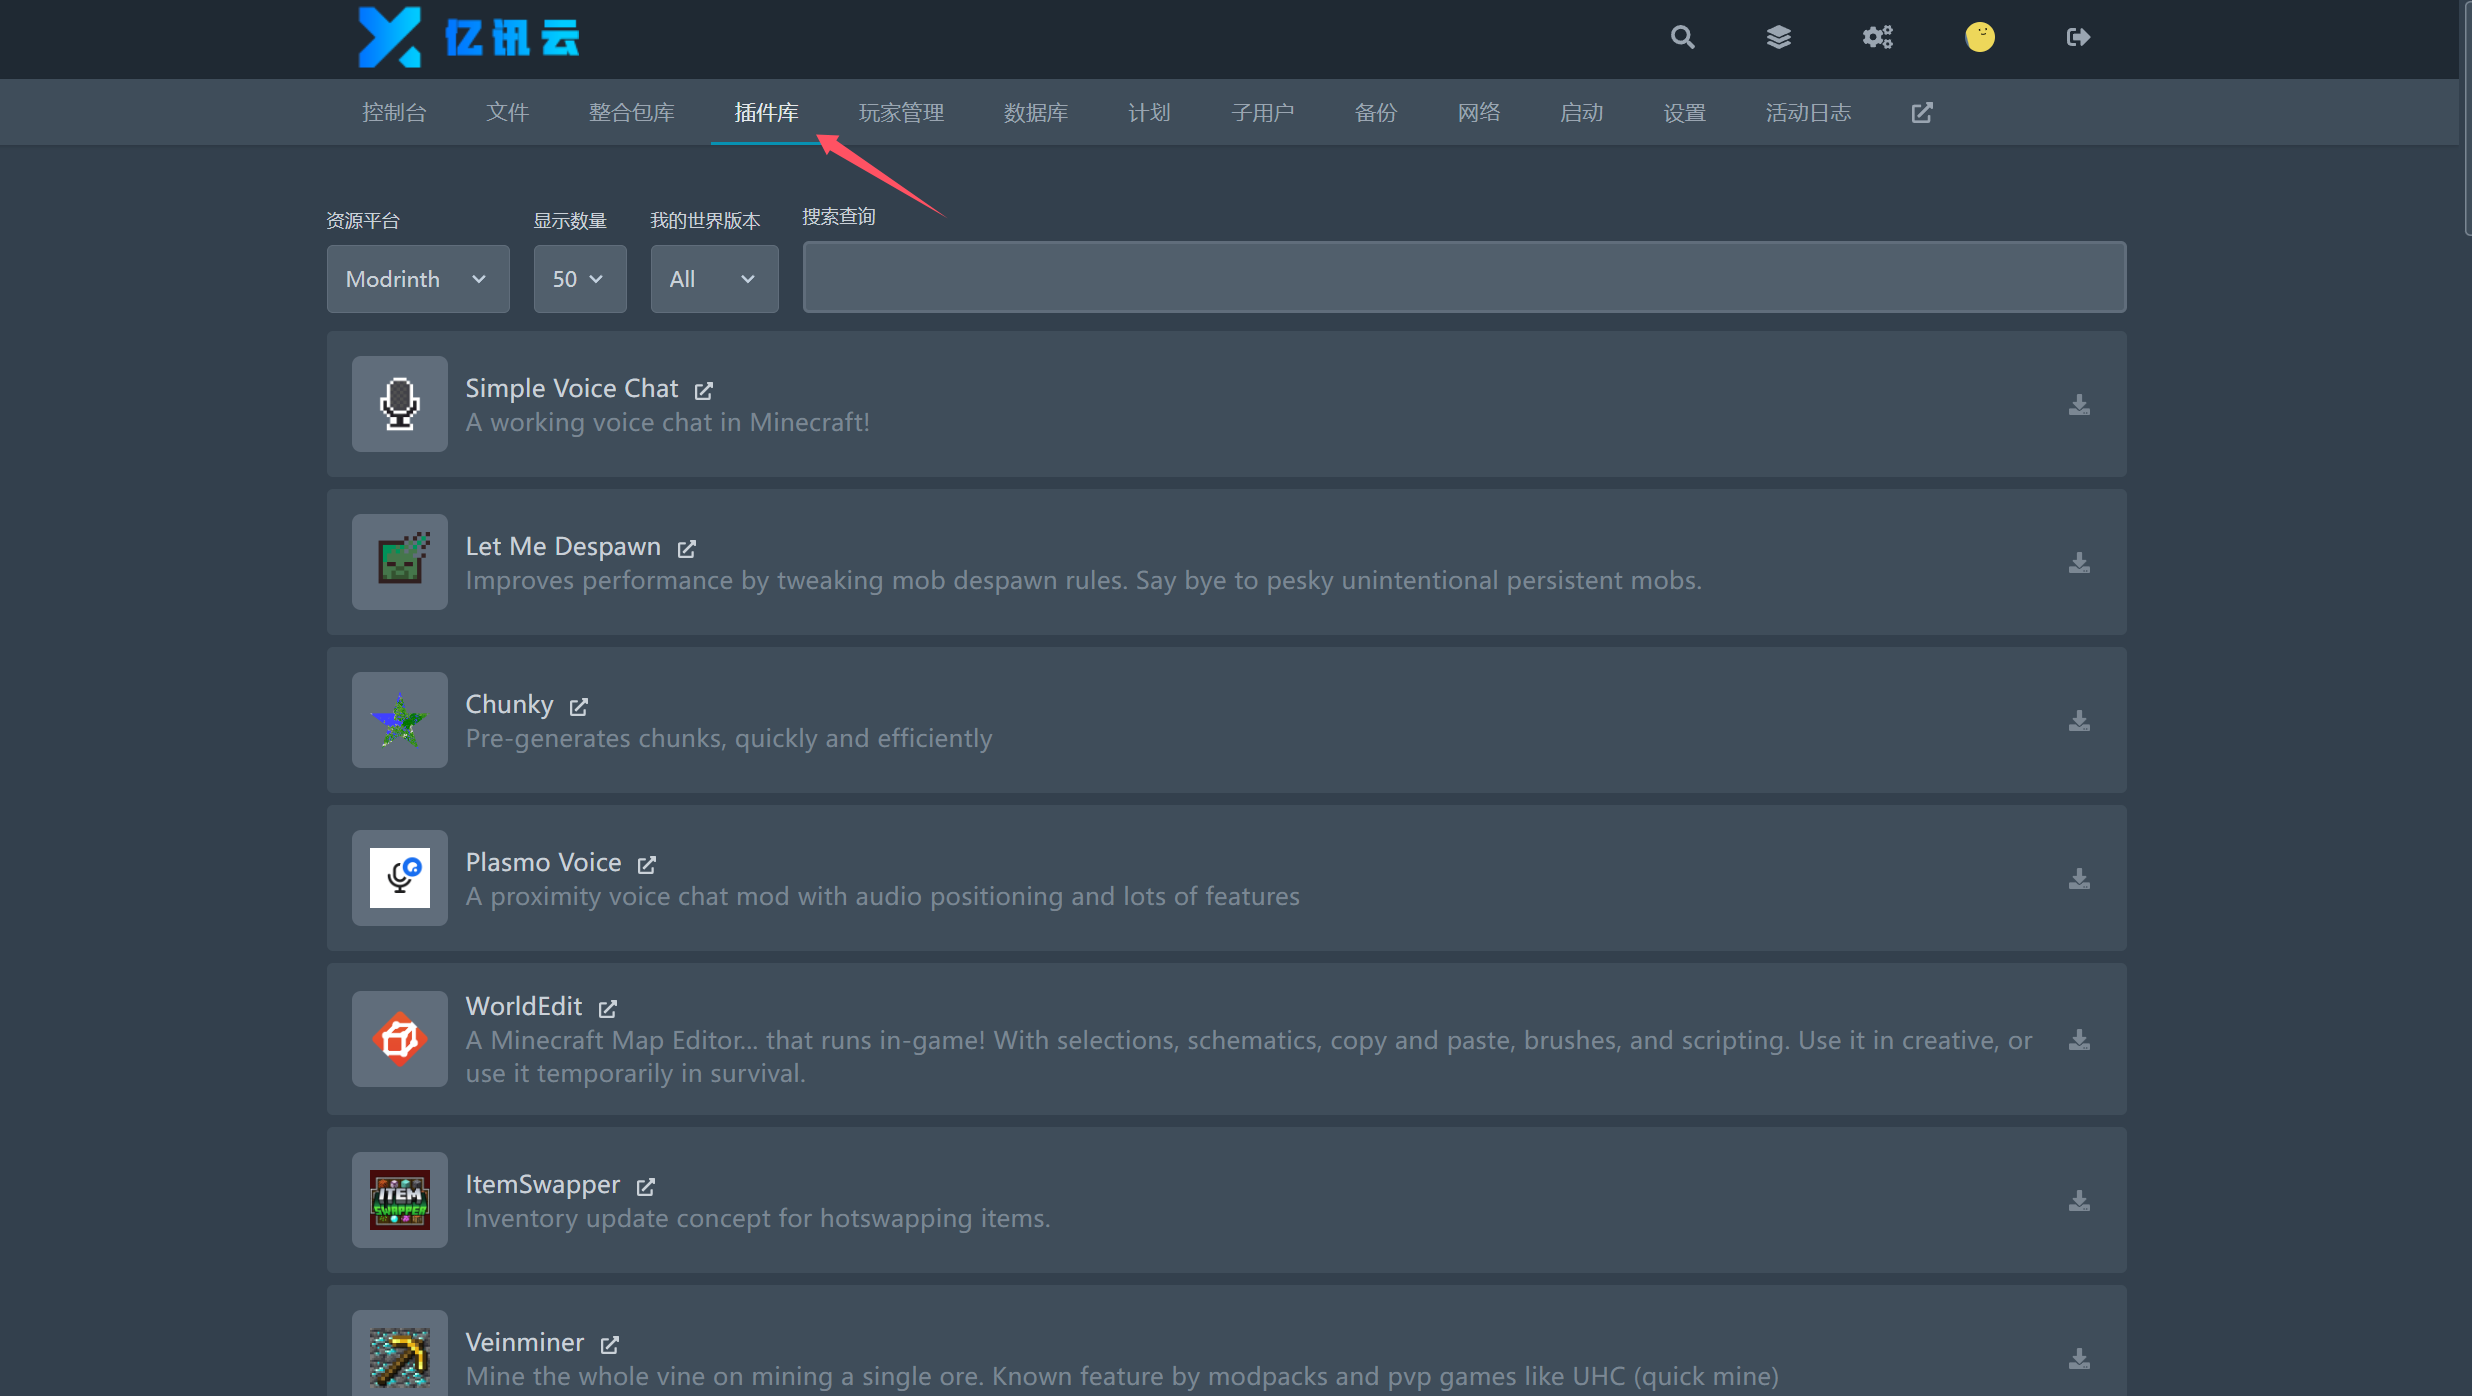The width and height of the screenshot is (2472, 1396).
Task: Open ItemSwapper external link icon
Action: (646, 1186)
